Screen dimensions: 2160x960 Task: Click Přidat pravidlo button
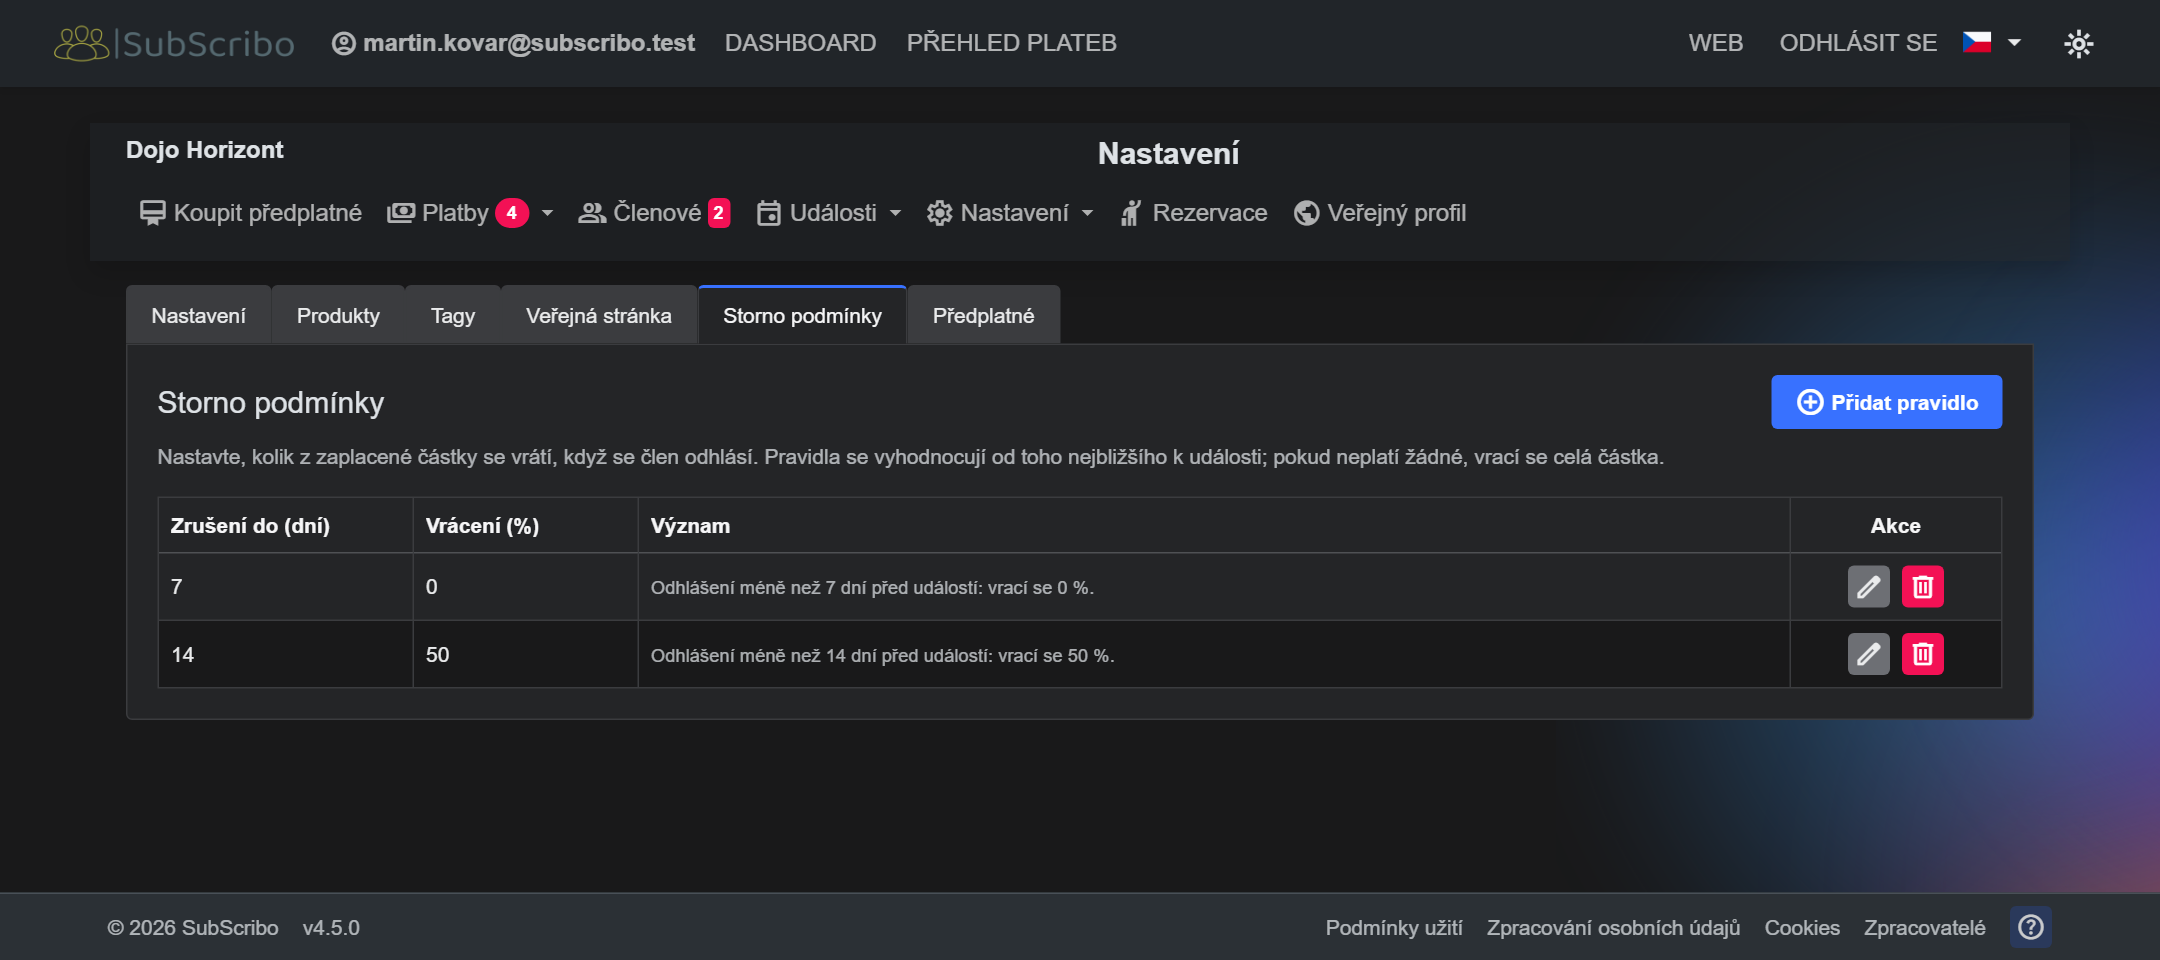click(1886, 402)
